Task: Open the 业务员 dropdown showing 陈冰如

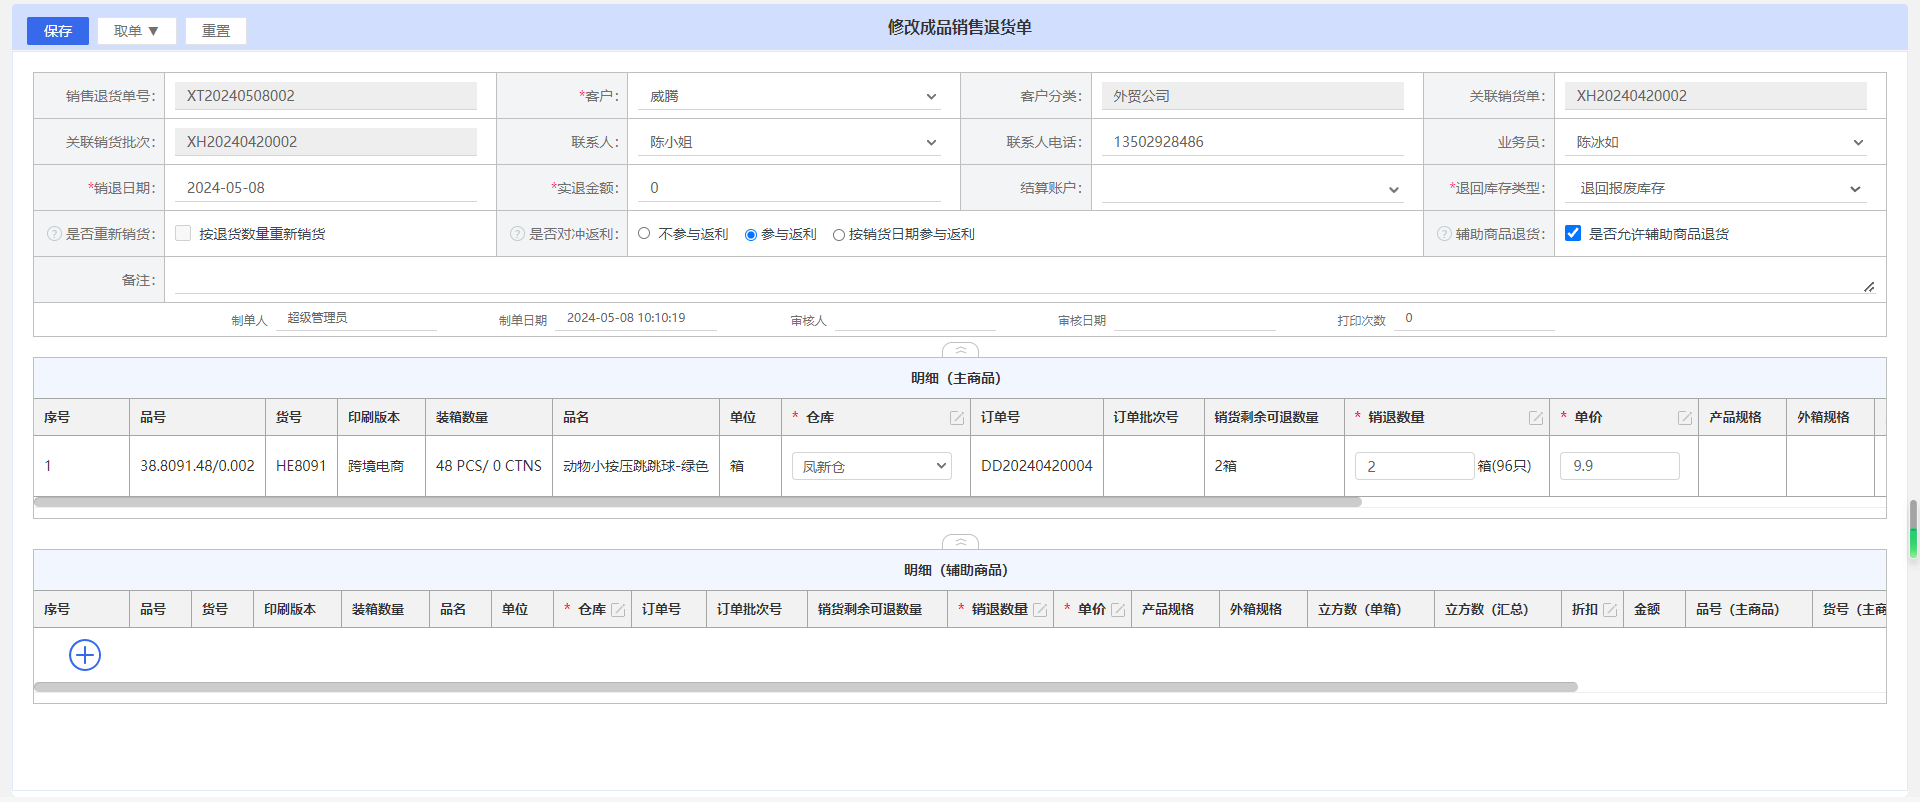Action: 1716,142
